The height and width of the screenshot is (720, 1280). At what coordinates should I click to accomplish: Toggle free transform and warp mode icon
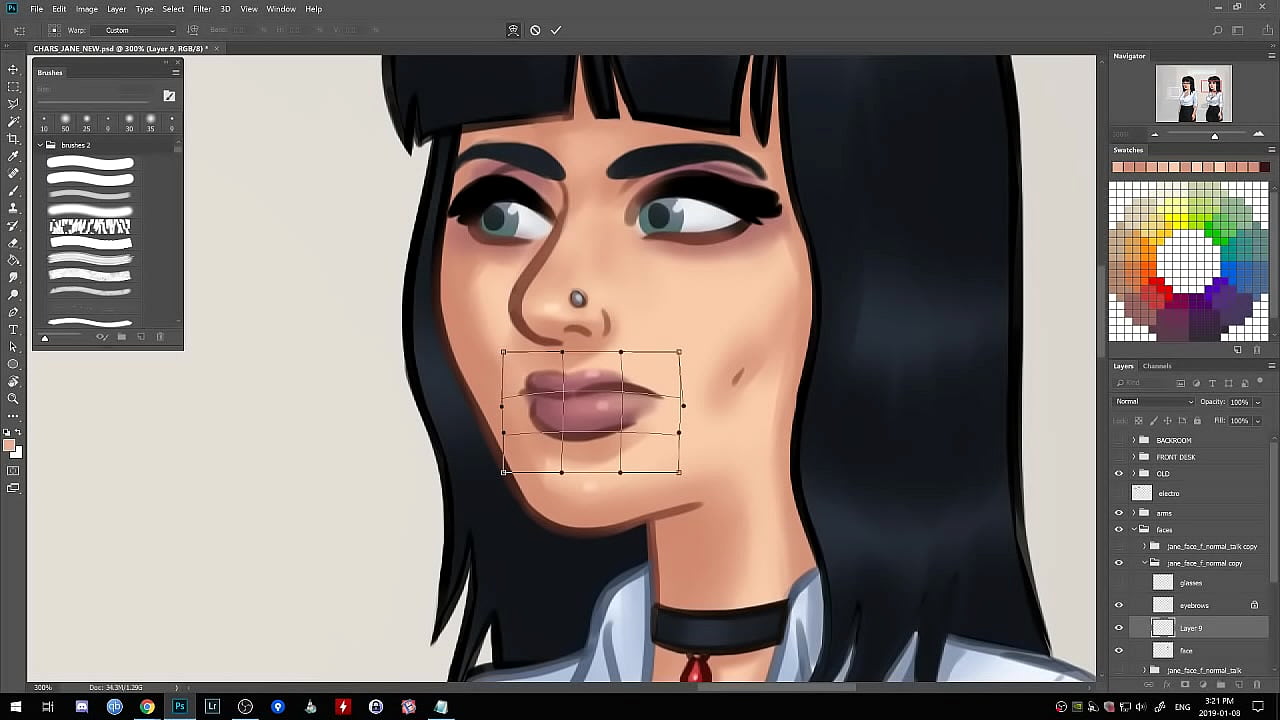click(x=513, y=30)
